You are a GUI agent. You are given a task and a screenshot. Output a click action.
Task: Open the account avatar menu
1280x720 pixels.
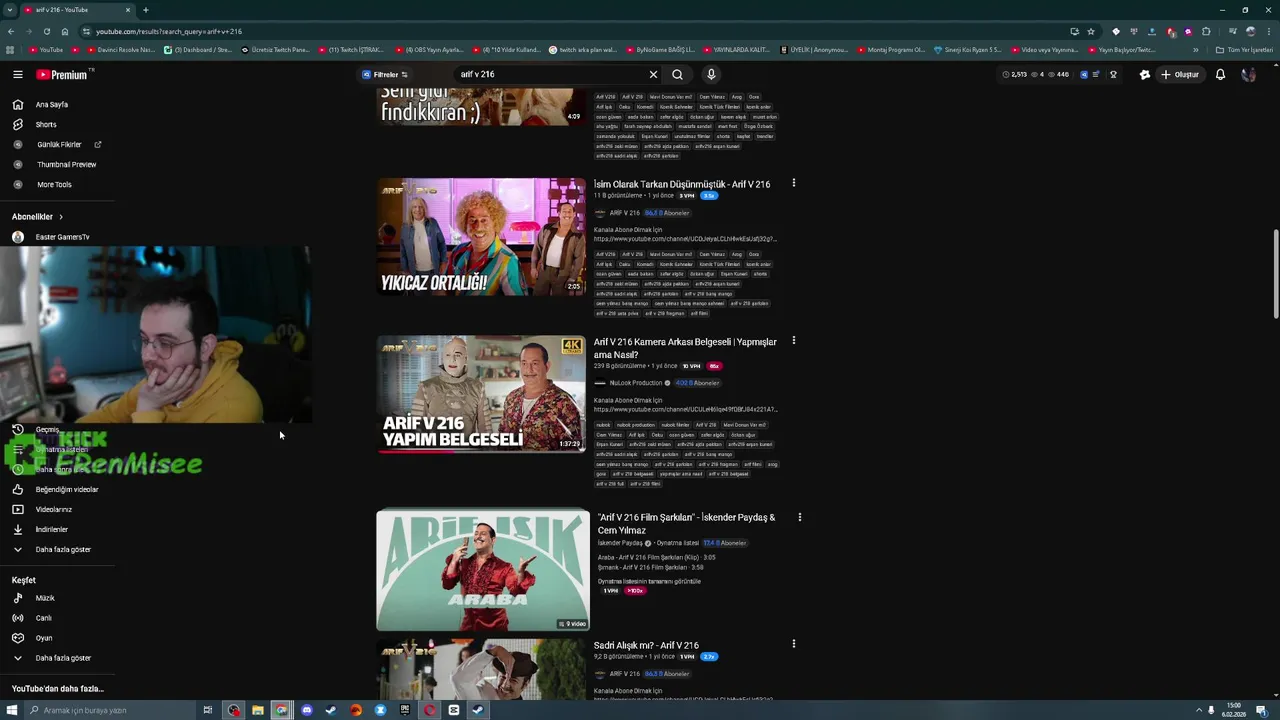coord(1248,74)
